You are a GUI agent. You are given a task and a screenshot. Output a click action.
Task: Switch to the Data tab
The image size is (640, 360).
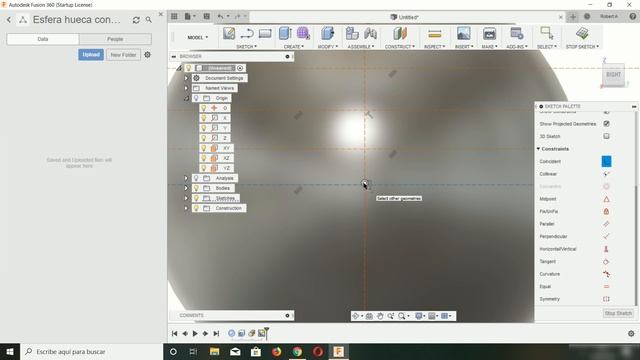pyautogui.click(x=43, y=39)
